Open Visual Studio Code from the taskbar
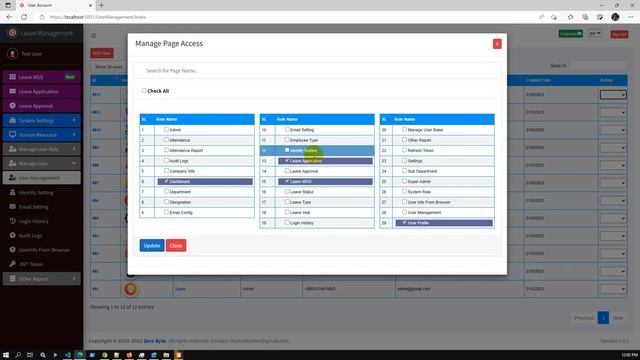640x360 pixels. 67,355
